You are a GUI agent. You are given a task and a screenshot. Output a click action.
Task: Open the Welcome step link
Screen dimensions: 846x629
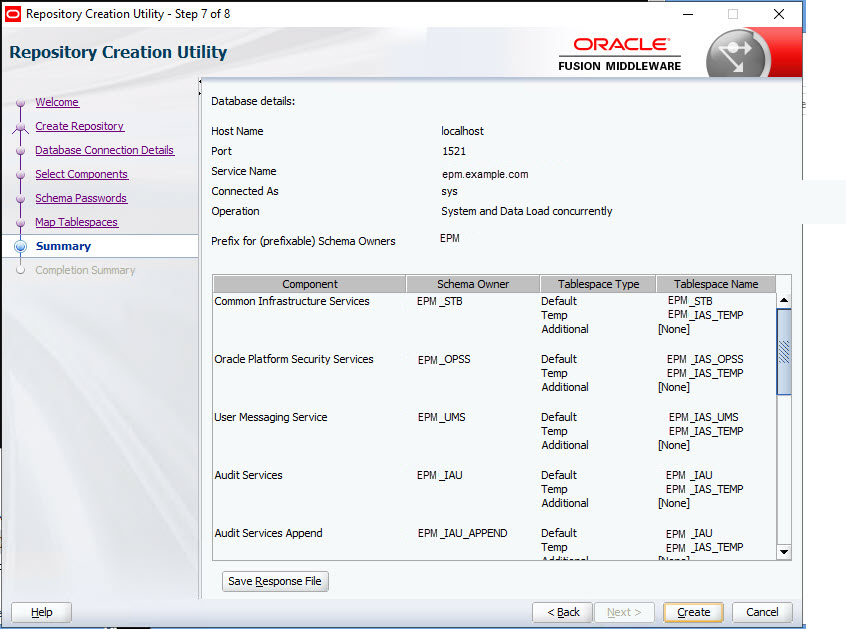point(57,102)
